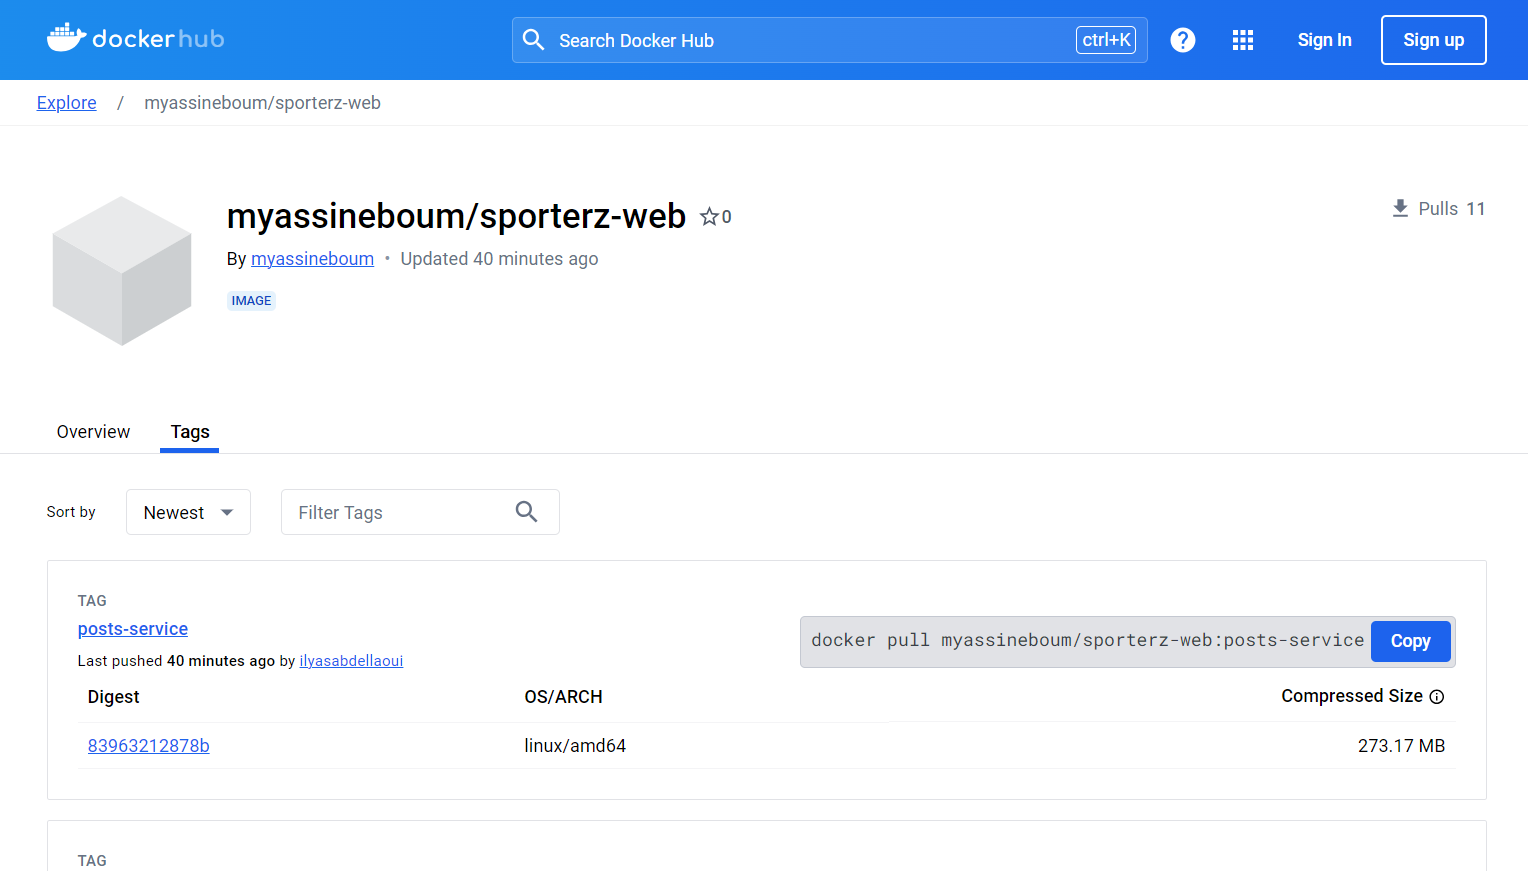
Task: Click the 'Updated 40 minutes ago' text
Action: [499, 259]
